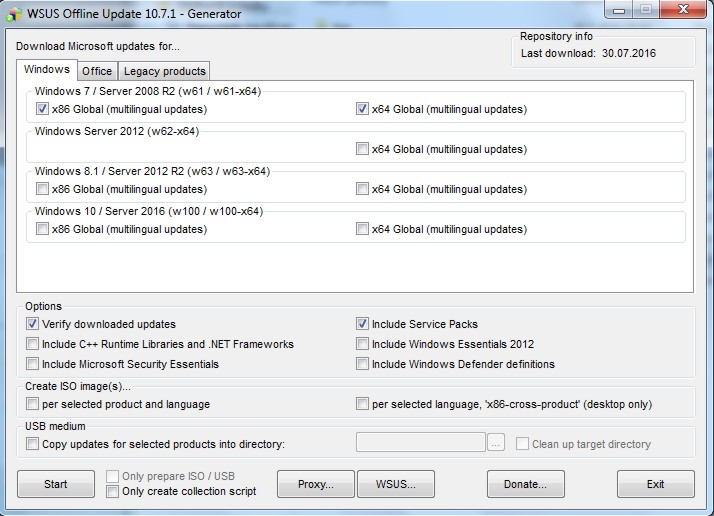Image resolution: width=714 pixels, height=516 pixels.
Task: Uncheck Windows 7 x64 Global updates
Action: coord(362,109)
